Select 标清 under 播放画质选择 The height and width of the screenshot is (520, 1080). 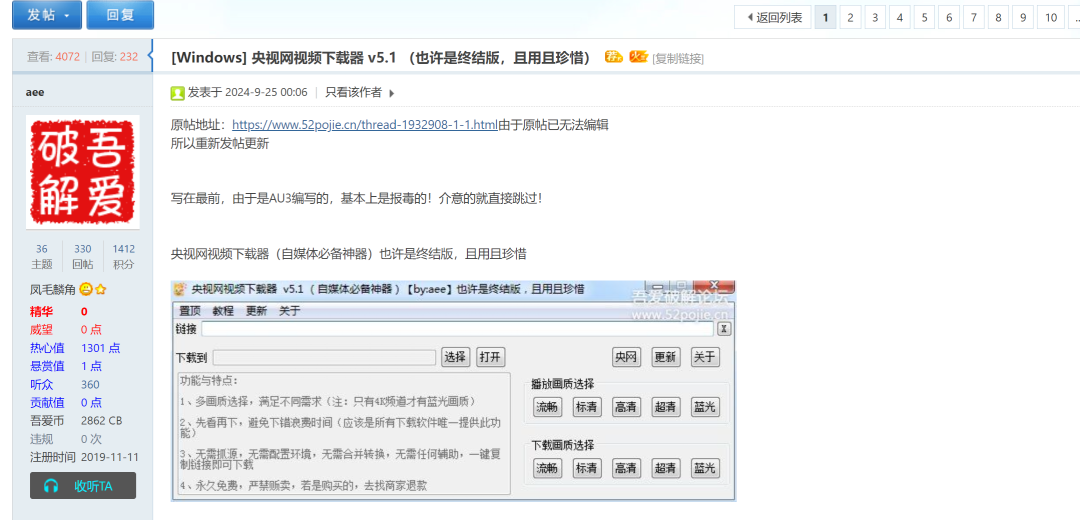[587, 407]
